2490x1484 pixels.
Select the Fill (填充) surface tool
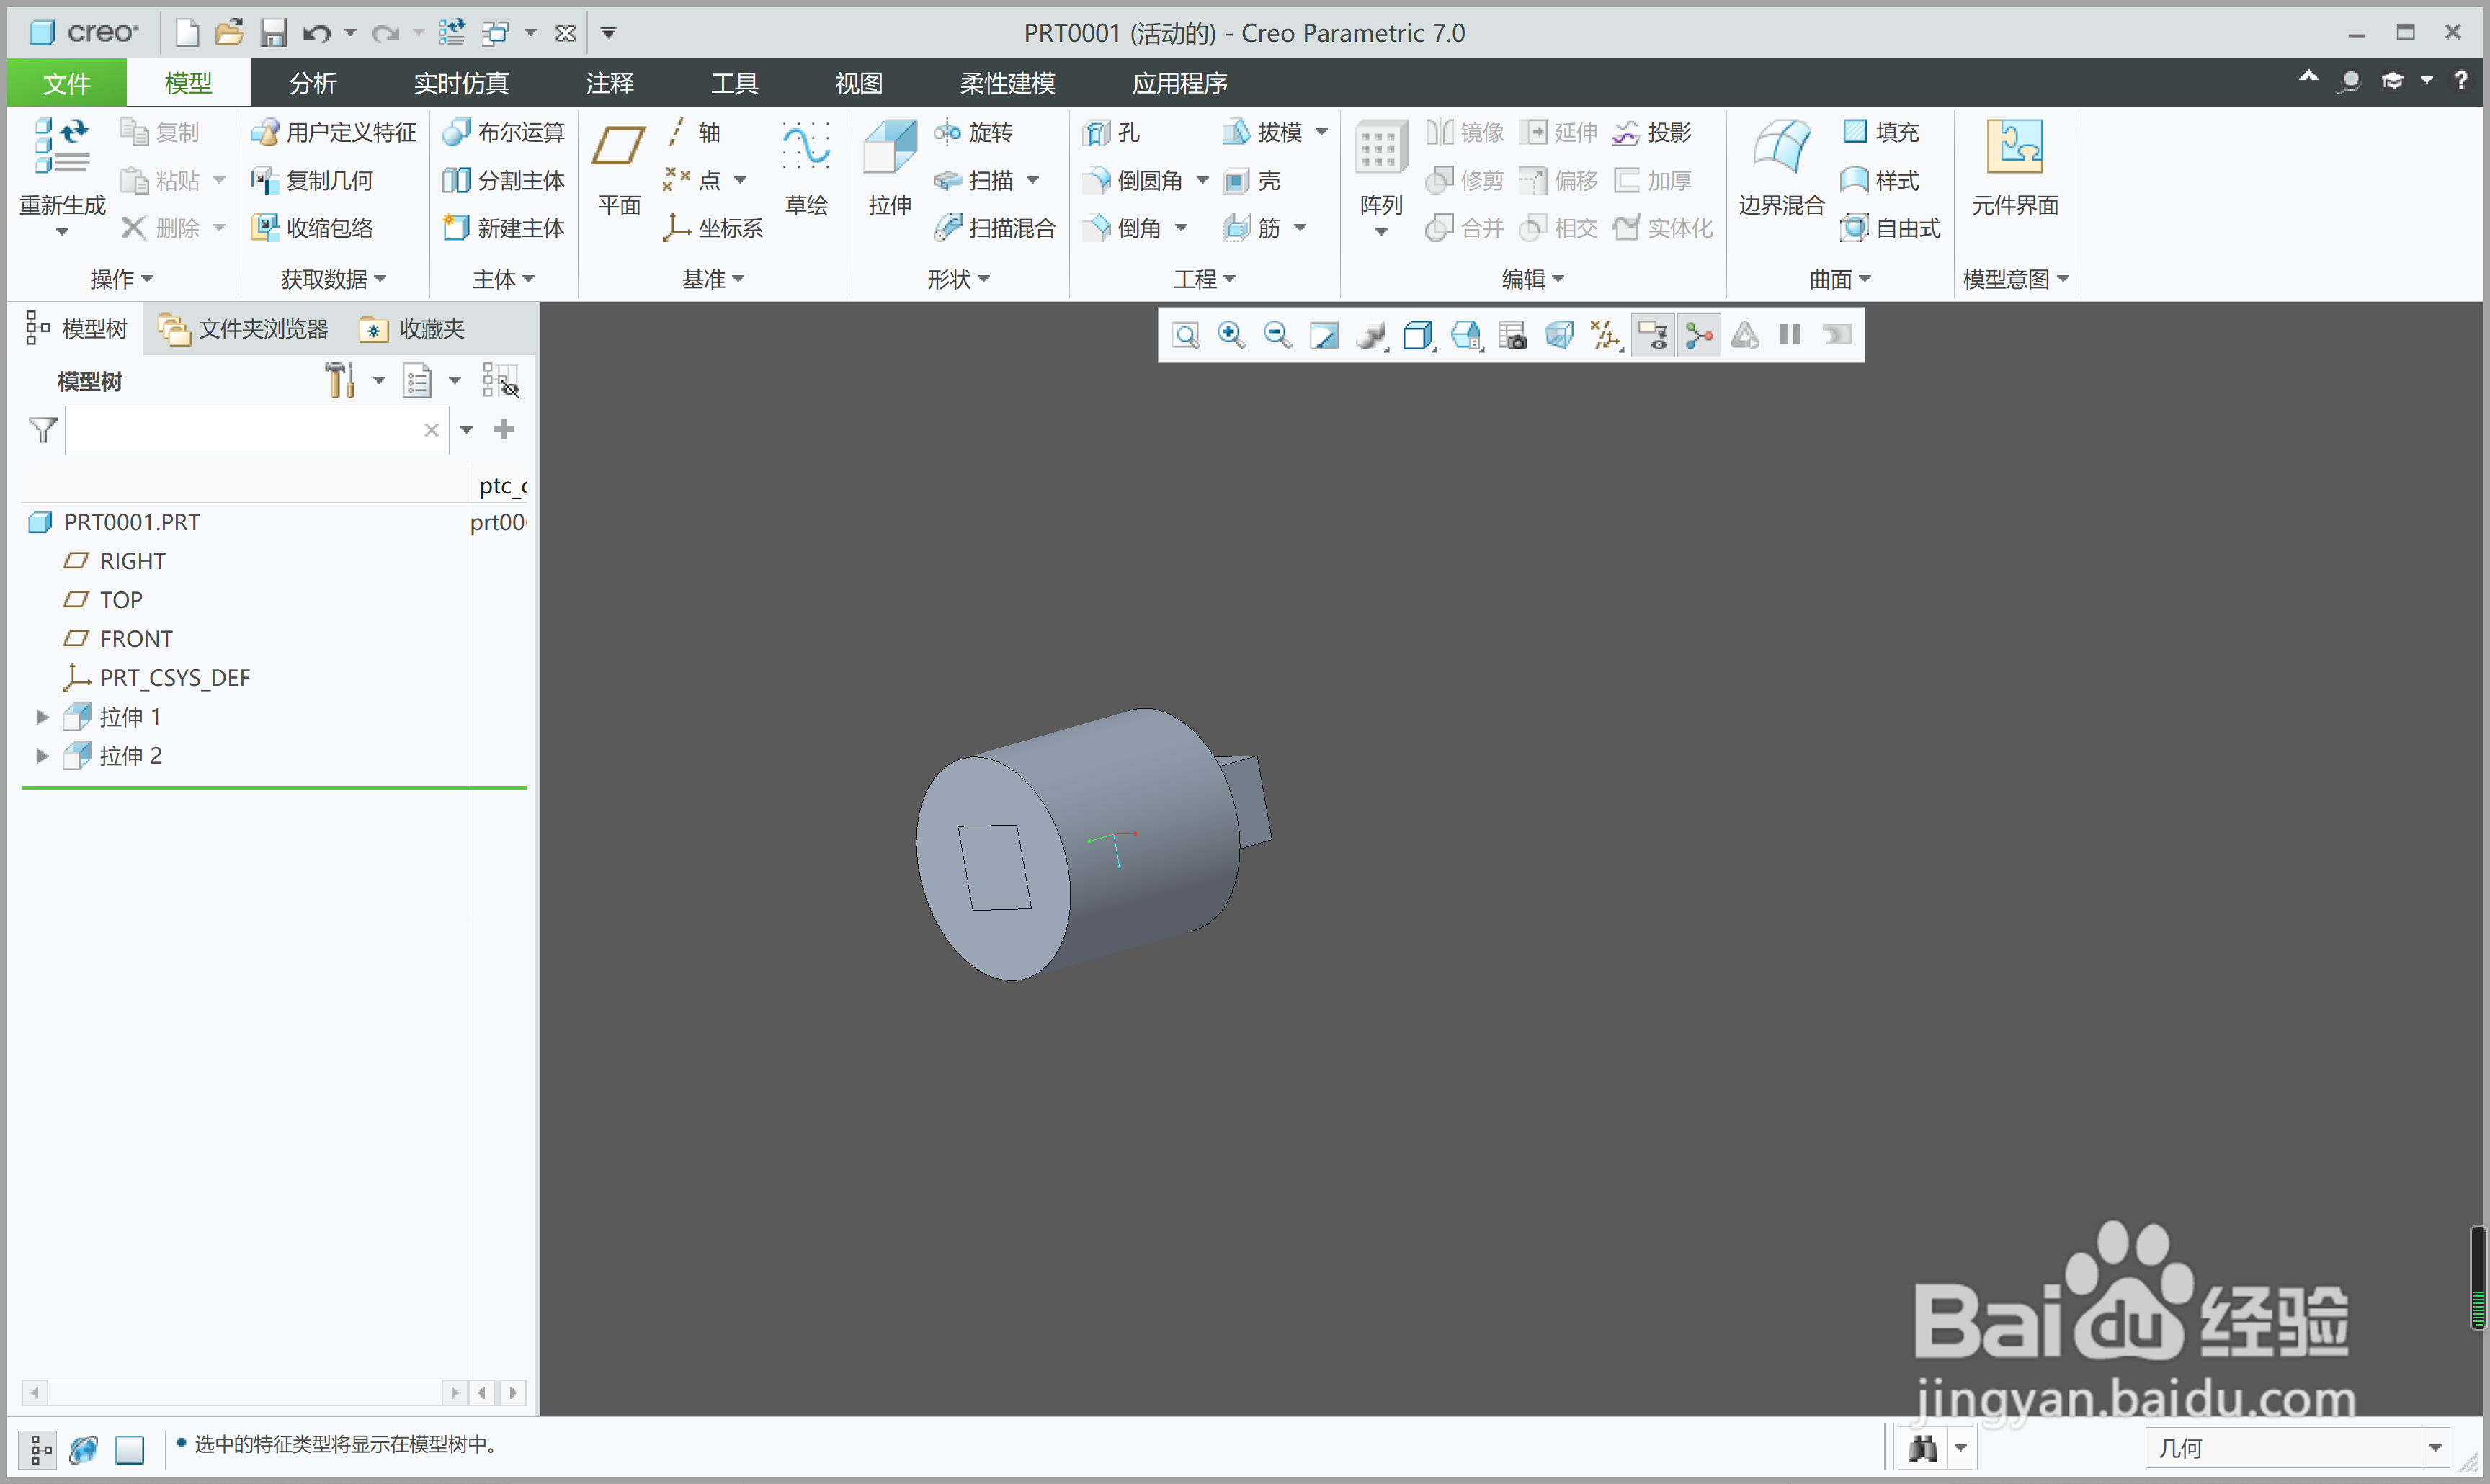1880,132
